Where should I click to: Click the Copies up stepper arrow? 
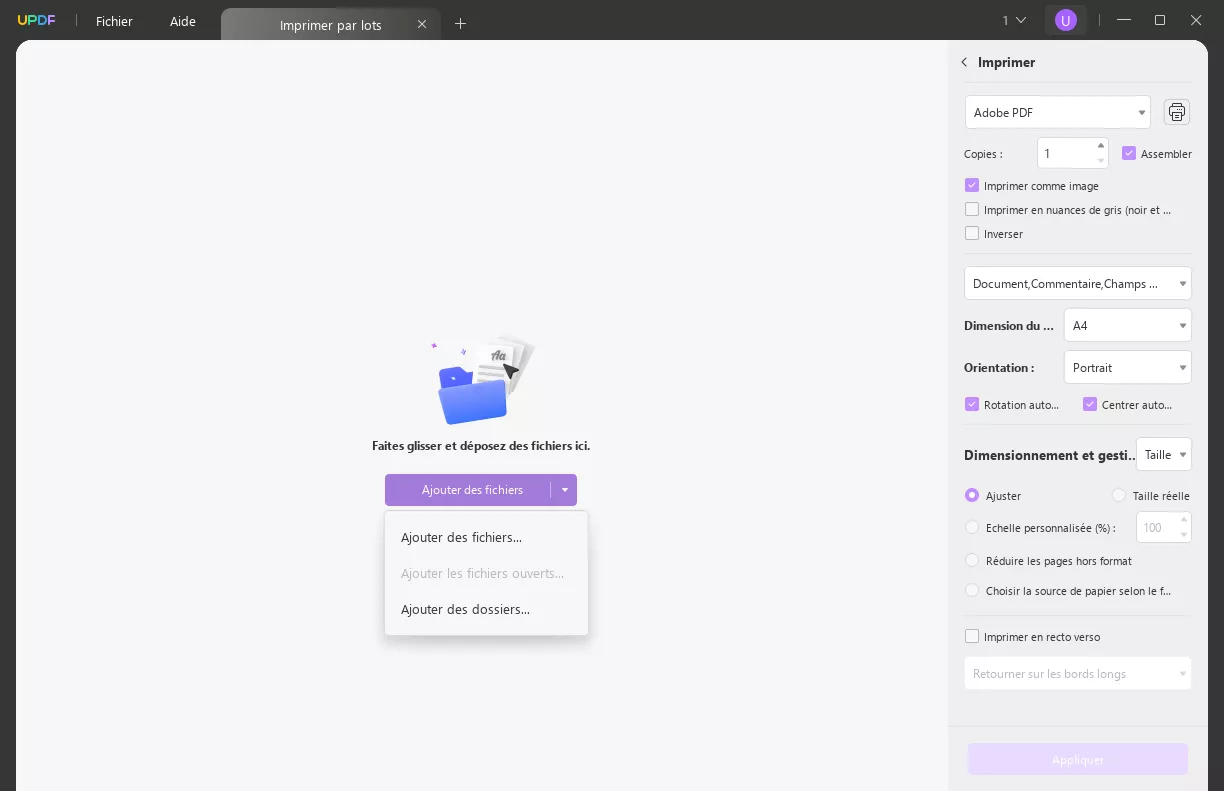click(x=1102, y=146)
